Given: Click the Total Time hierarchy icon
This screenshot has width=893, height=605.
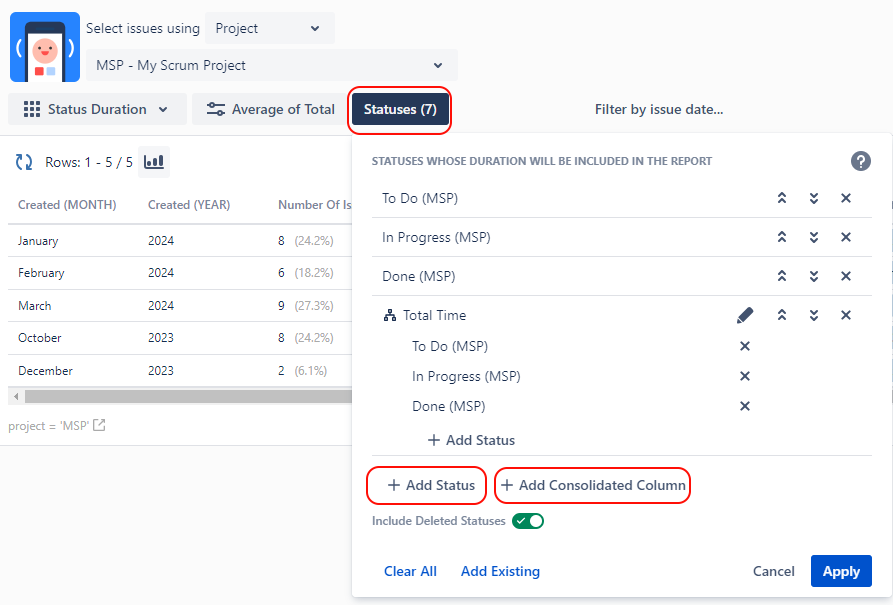Looking at the screenshot, I should coord(390,316).
